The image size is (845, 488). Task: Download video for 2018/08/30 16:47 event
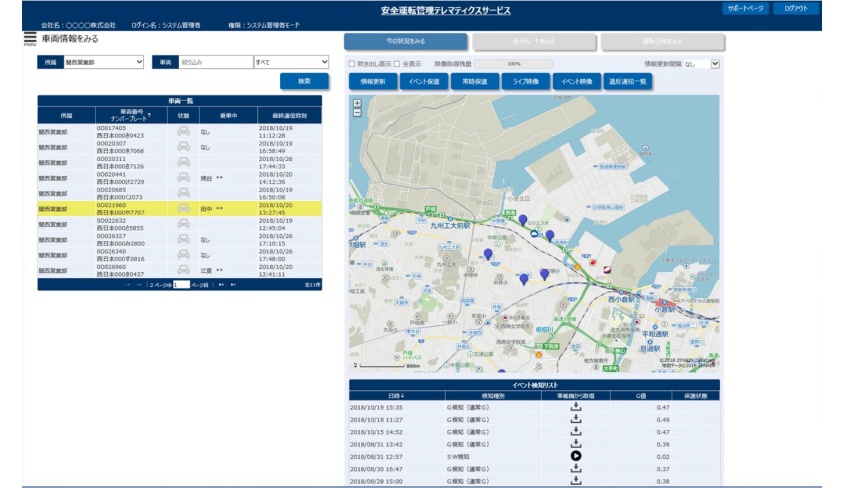(x=576, y=469)
